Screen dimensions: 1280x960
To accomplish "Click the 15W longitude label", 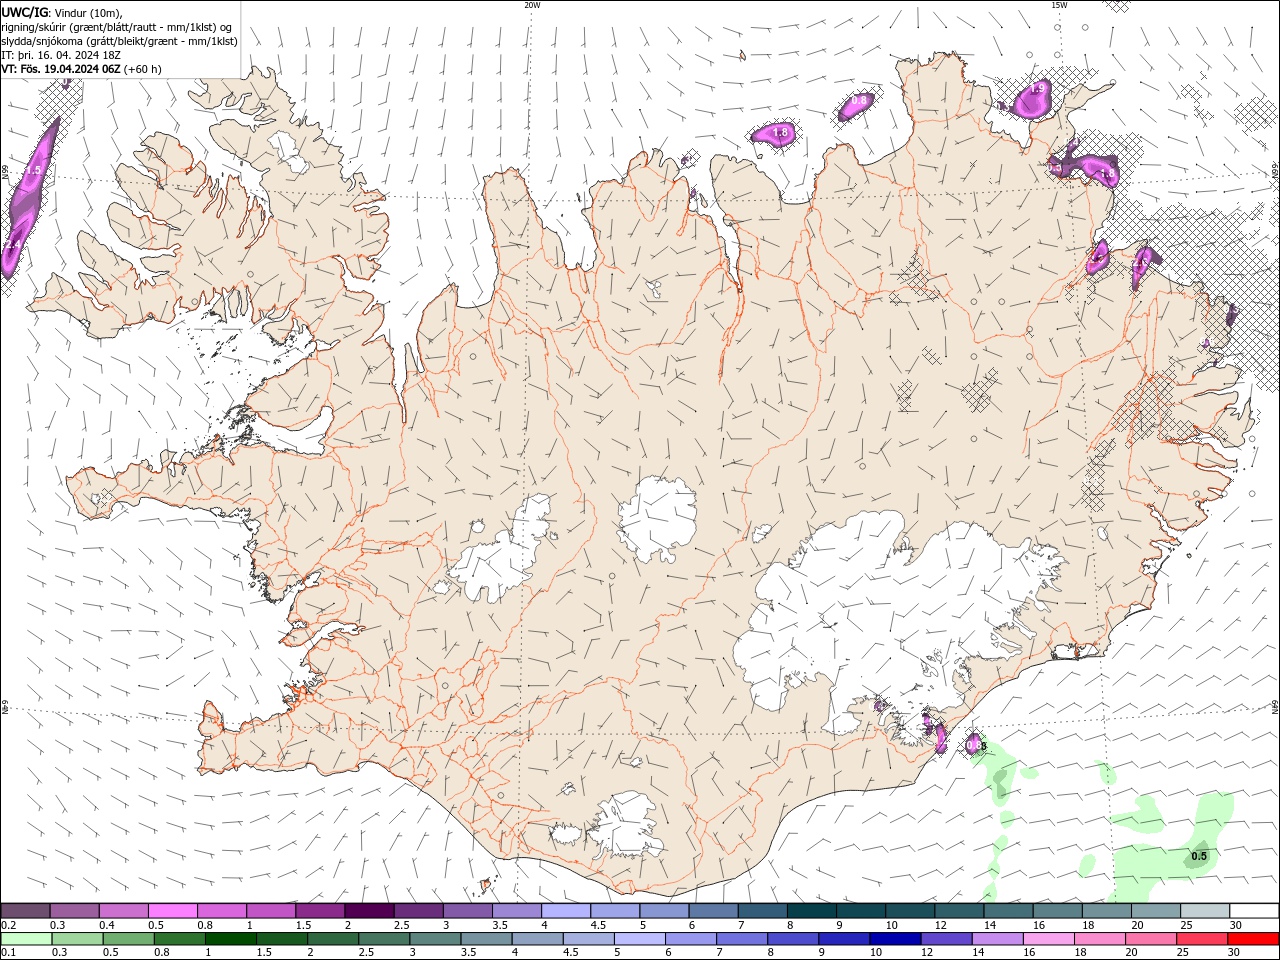I will click(x=1059, y=5).
